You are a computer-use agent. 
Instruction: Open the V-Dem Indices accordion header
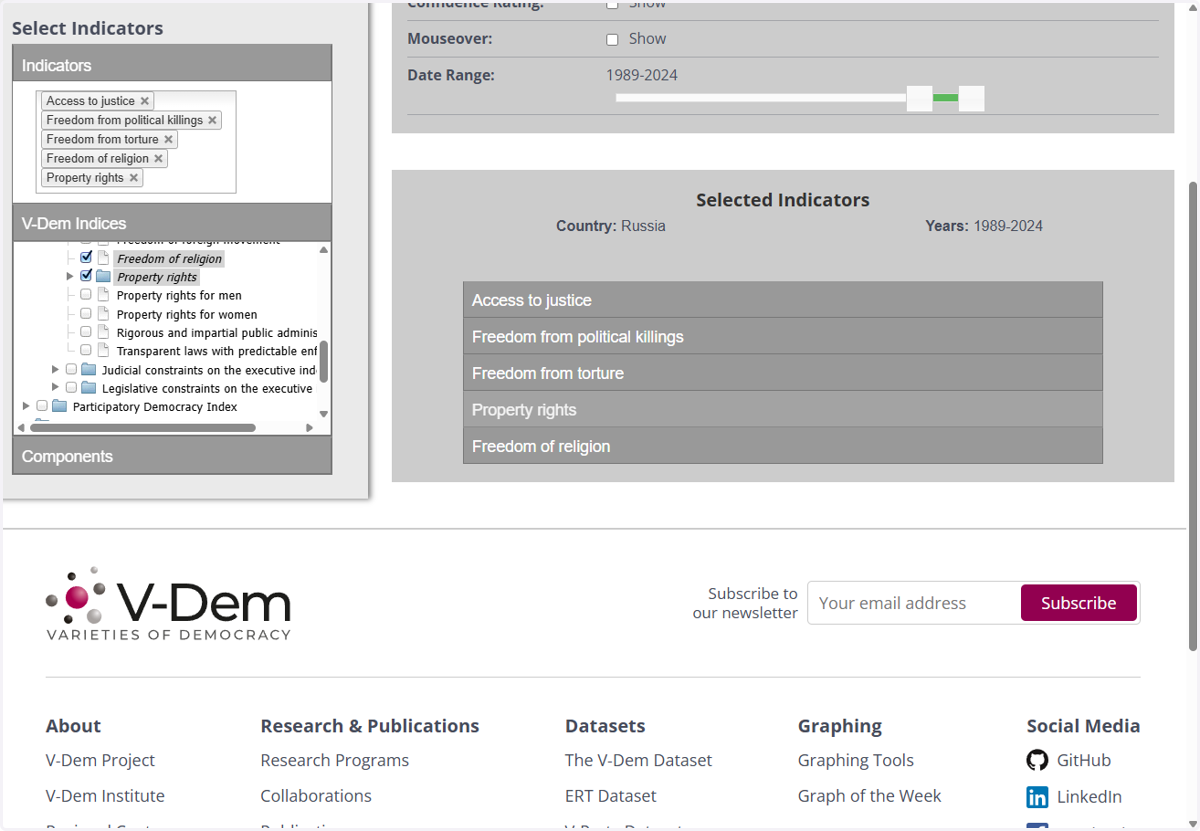click(x=172, y=223)
